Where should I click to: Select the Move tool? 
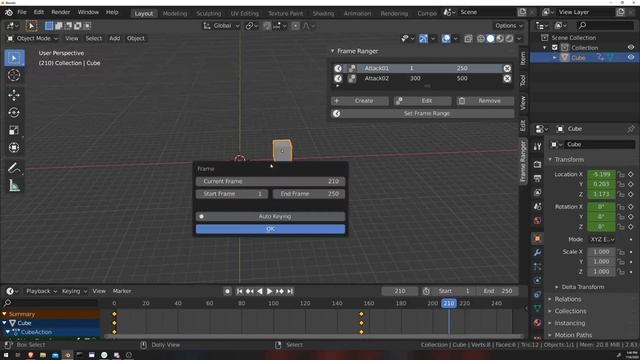14,95
